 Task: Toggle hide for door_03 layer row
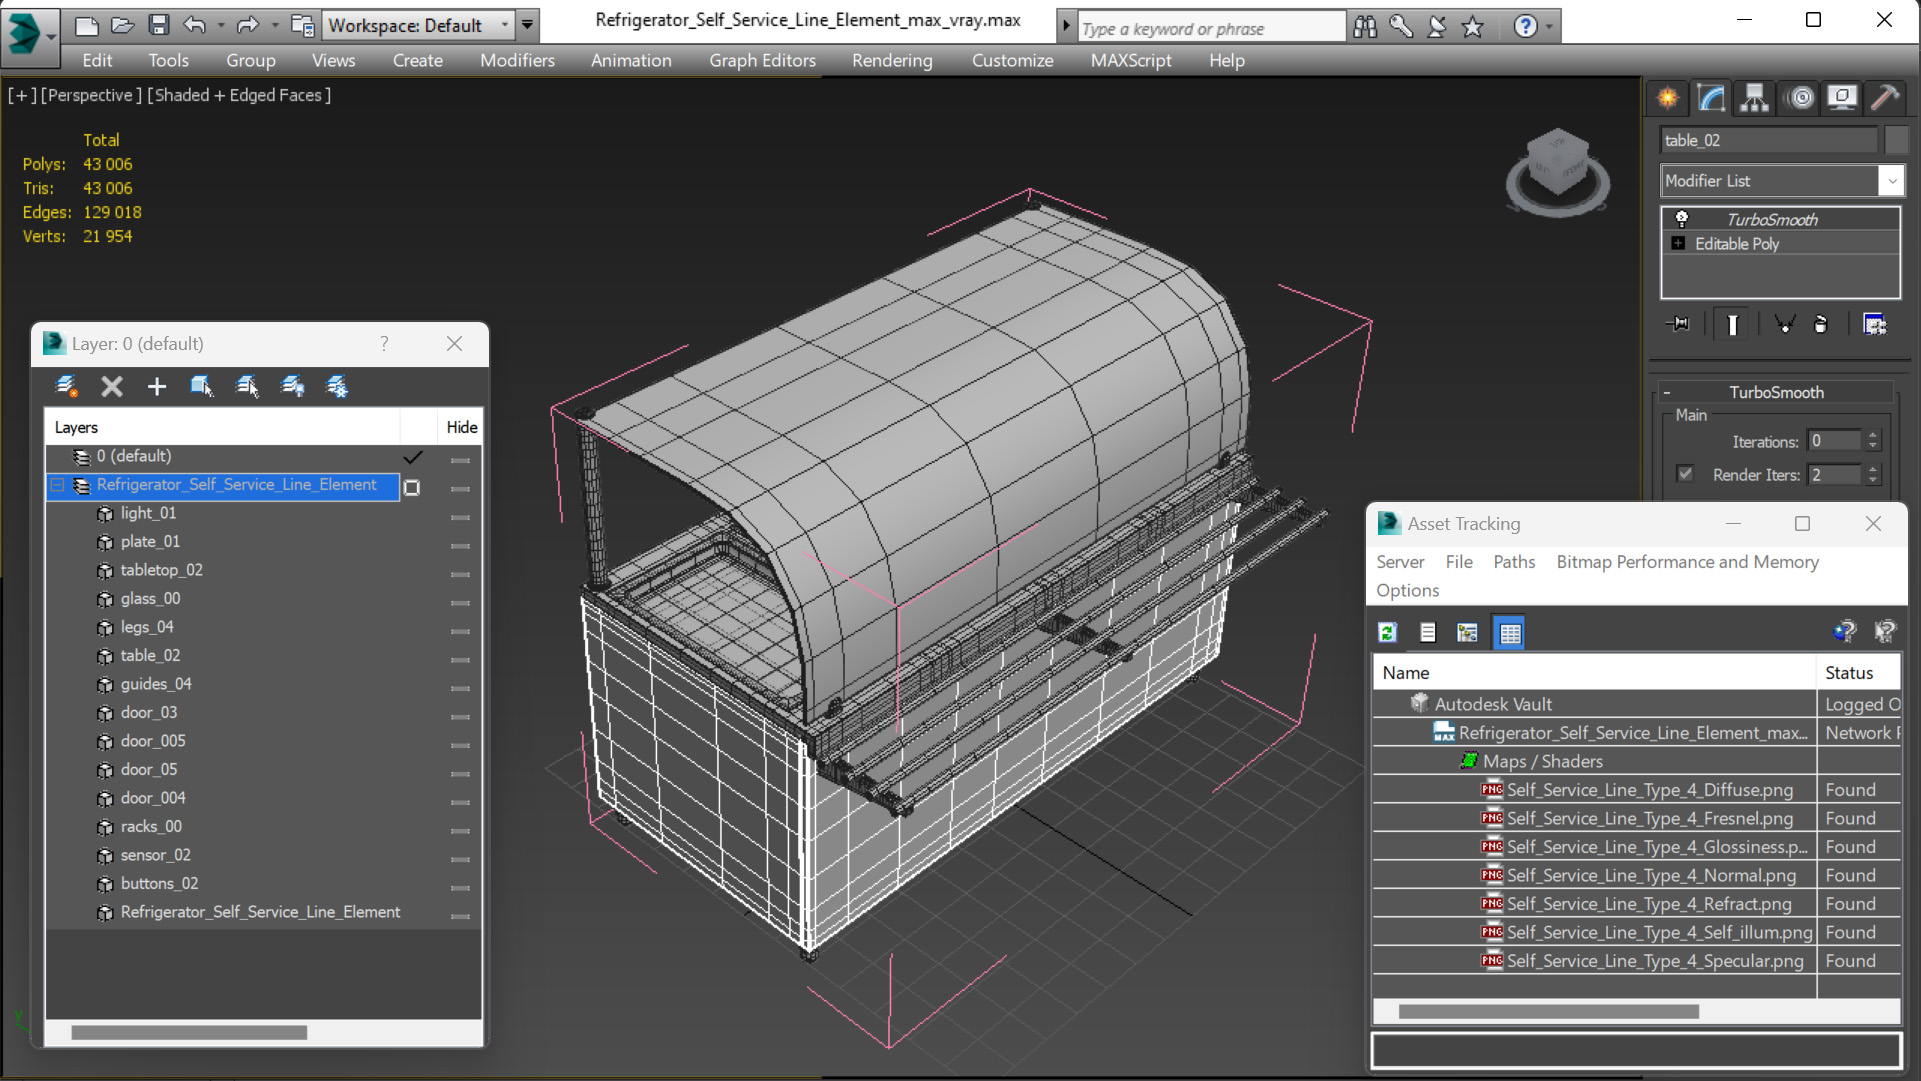tap(460, 717)
